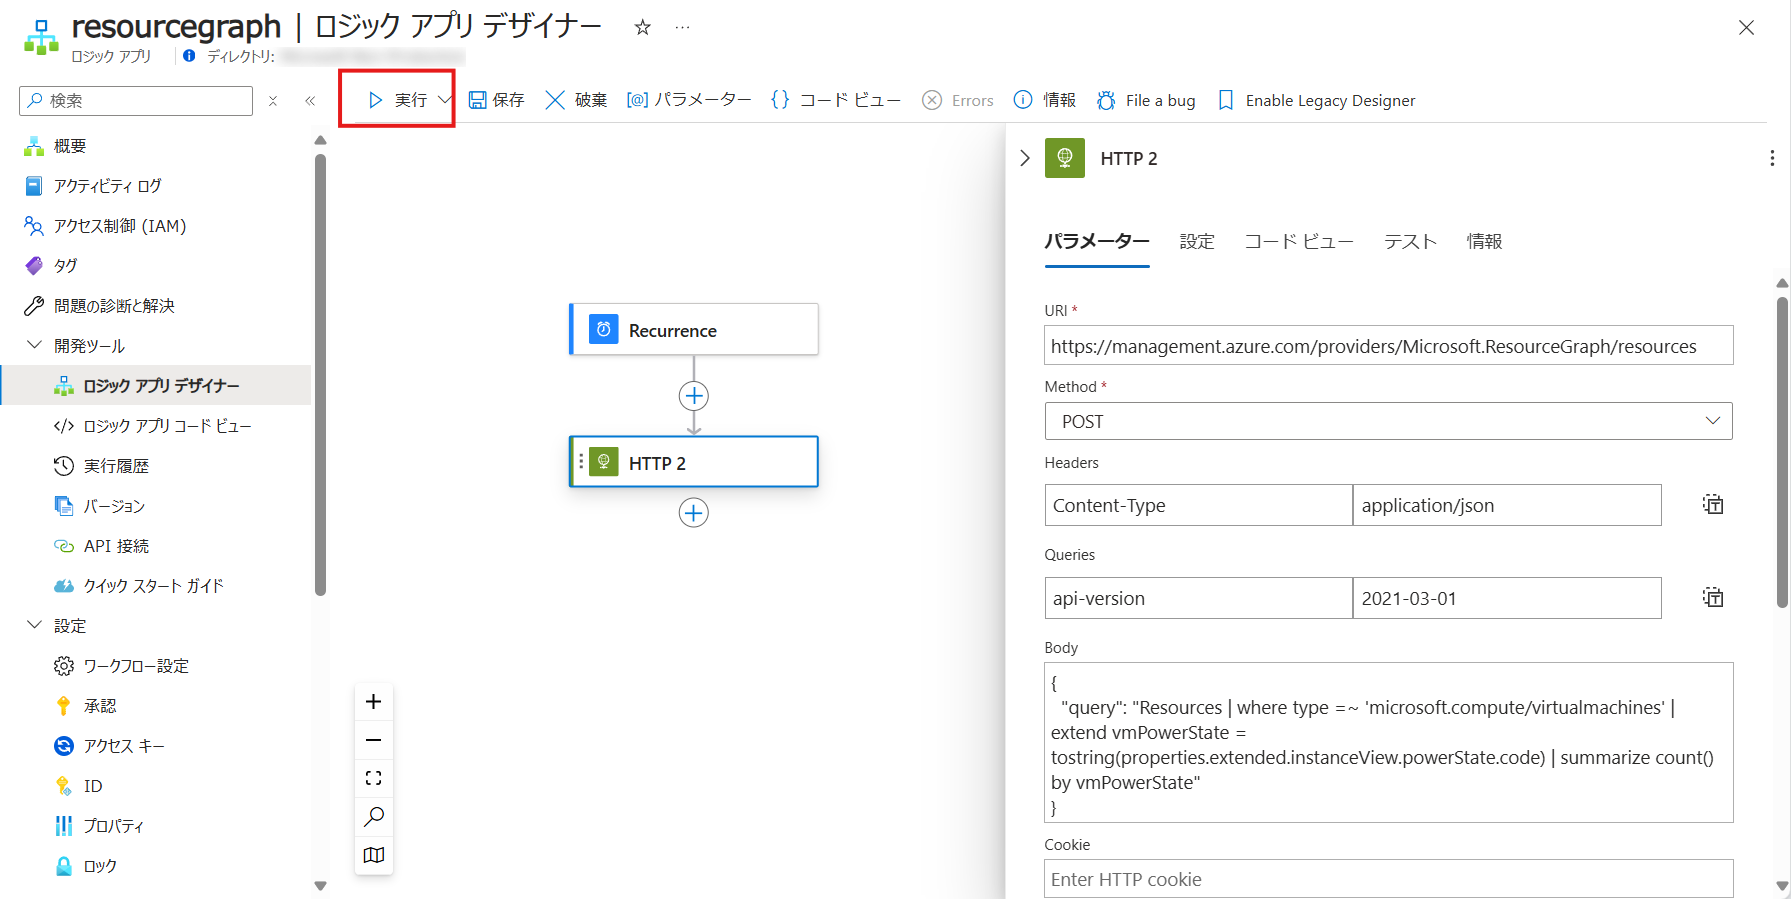Open the more options ellipsis beside the title
Image resolution: width=1791 pixels, height=899 pixels.
[x=682, y=28]
